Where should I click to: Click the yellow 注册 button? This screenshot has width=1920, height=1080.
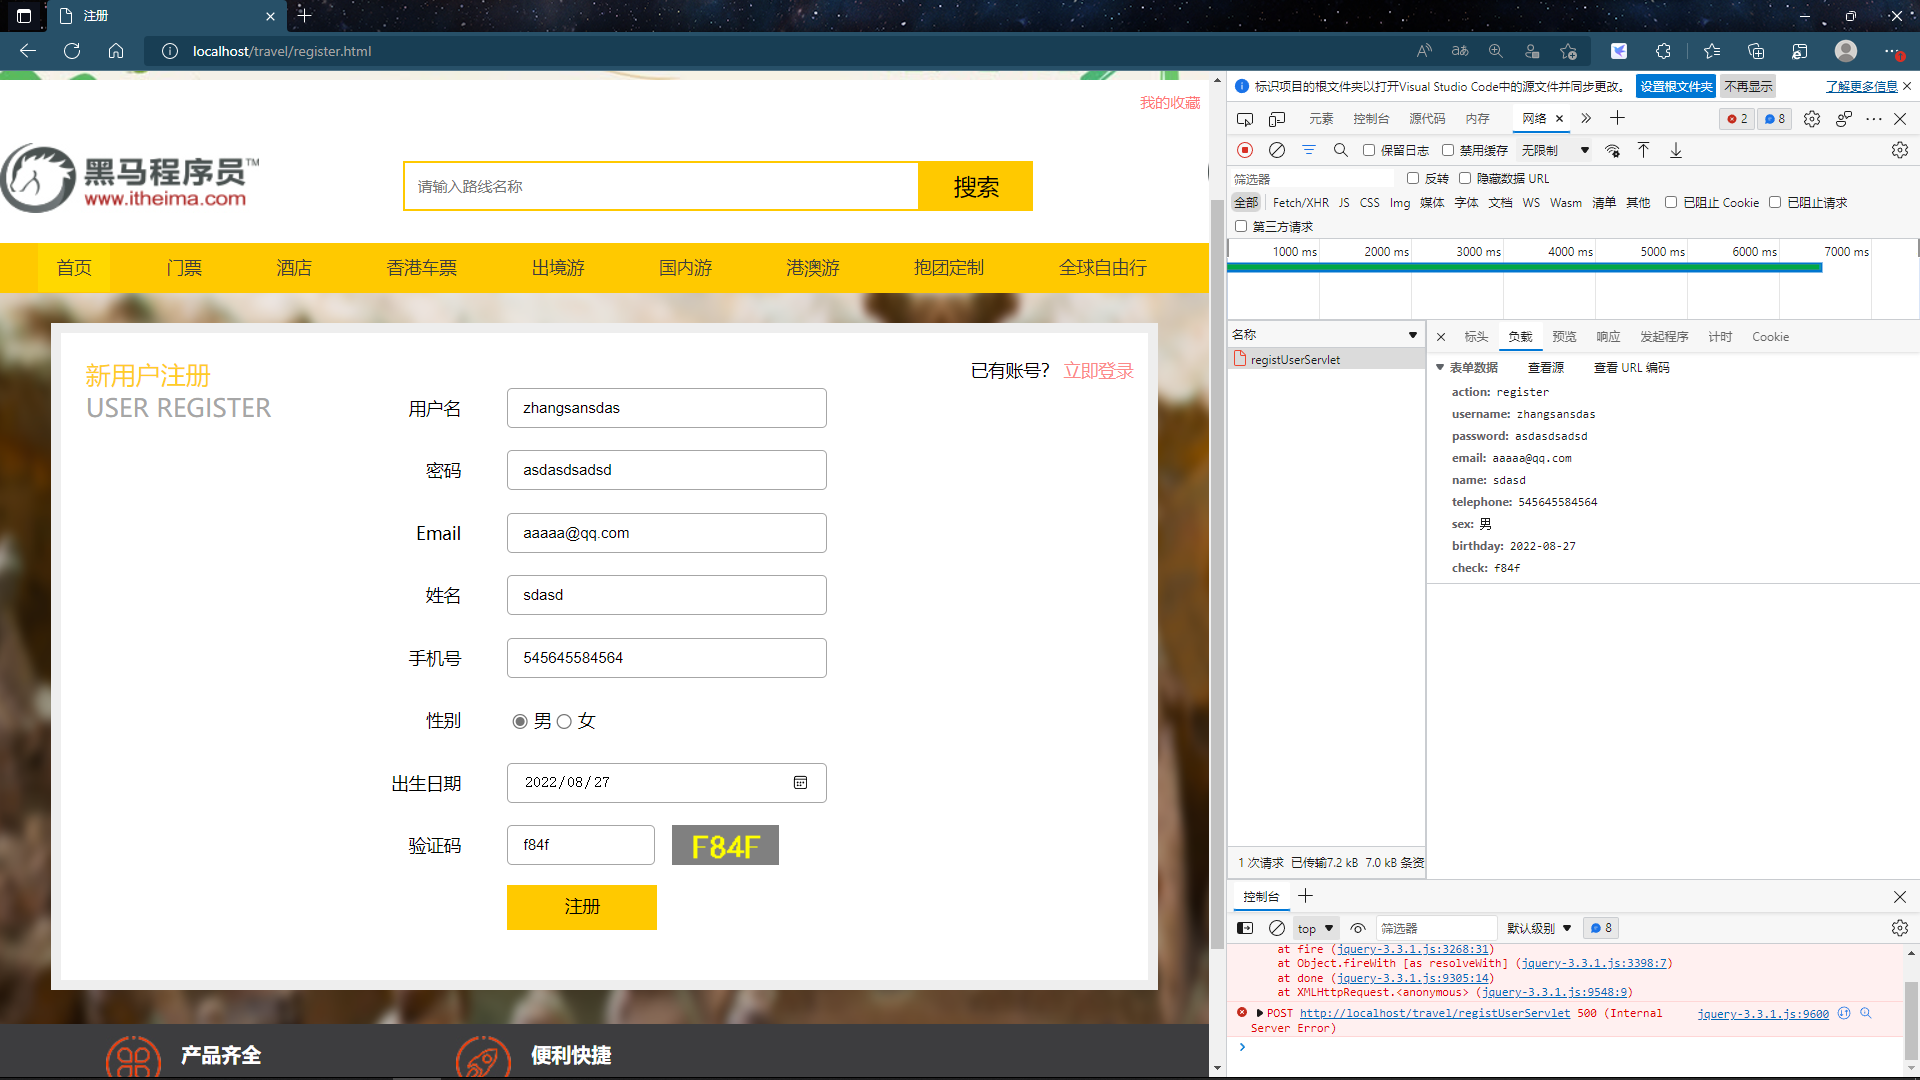click(582, 907)
